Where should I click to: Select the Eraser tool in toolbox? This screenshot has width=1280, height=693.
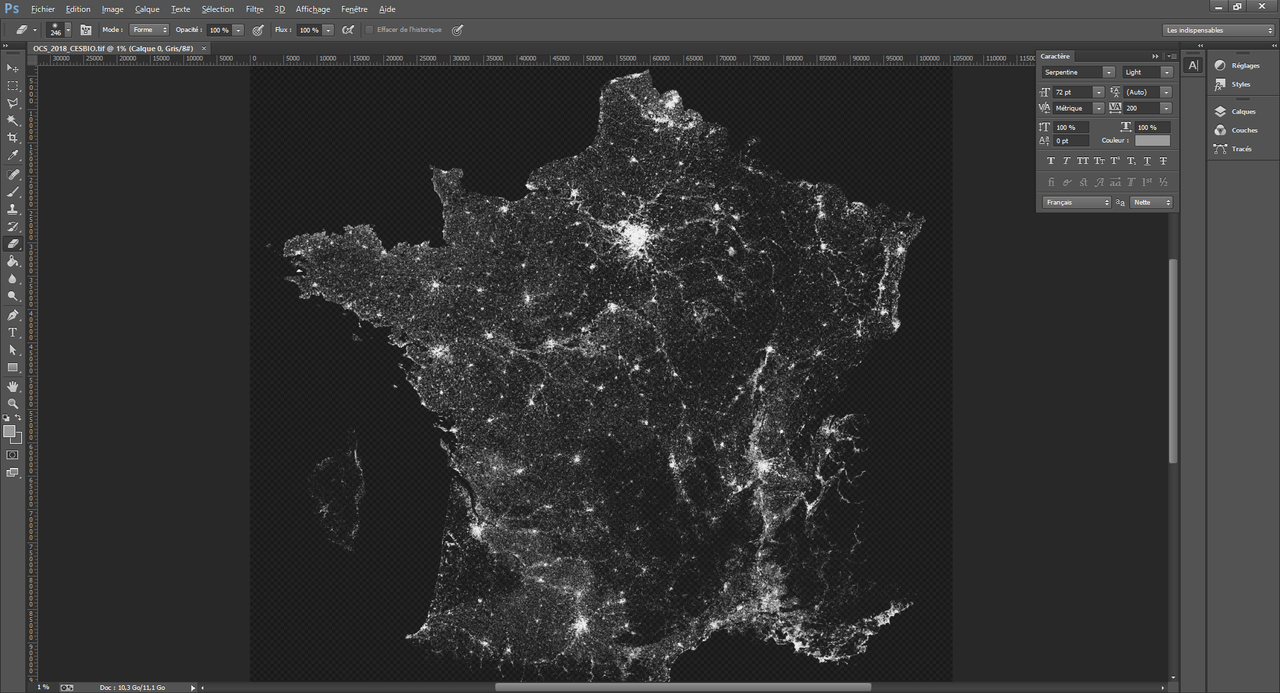13,243
